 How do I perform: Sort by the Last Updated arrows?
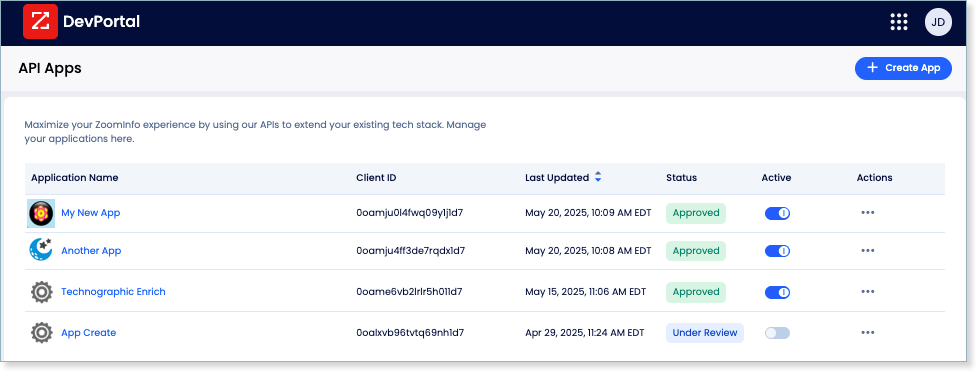point(598,177)
